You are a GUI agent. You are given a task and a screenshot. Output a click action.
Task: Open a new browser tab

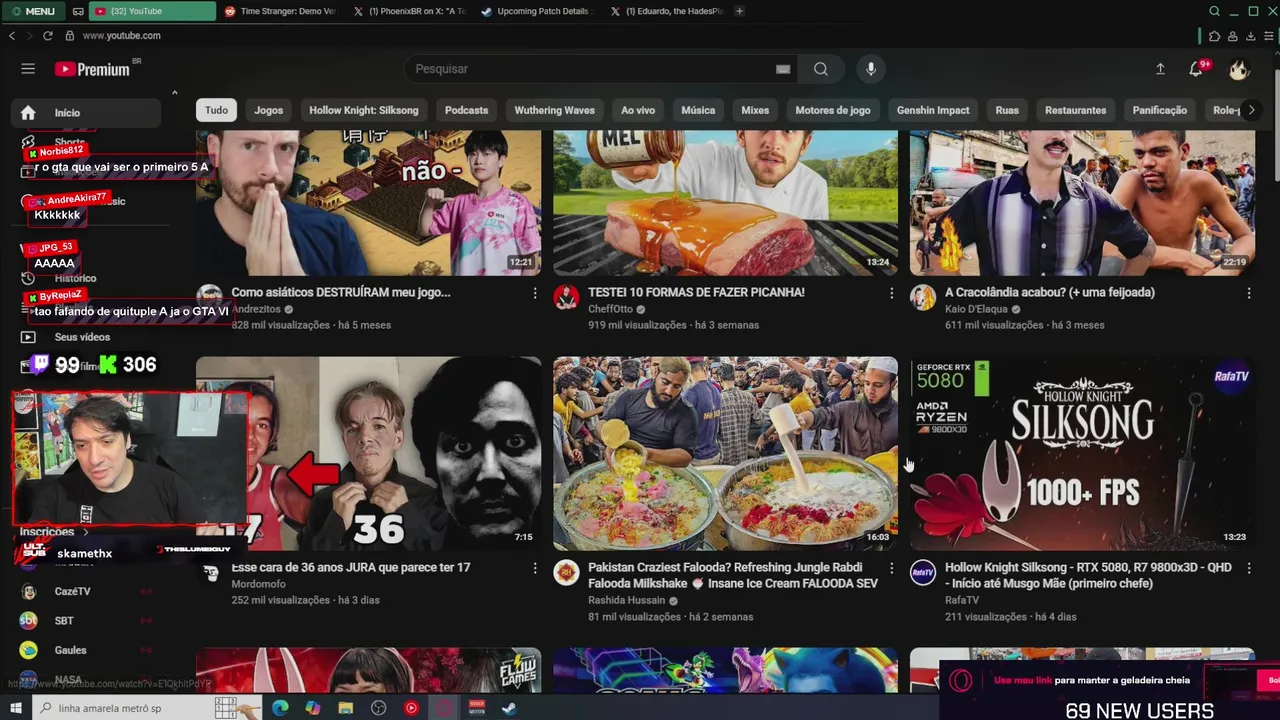click(x=739, y=11)
